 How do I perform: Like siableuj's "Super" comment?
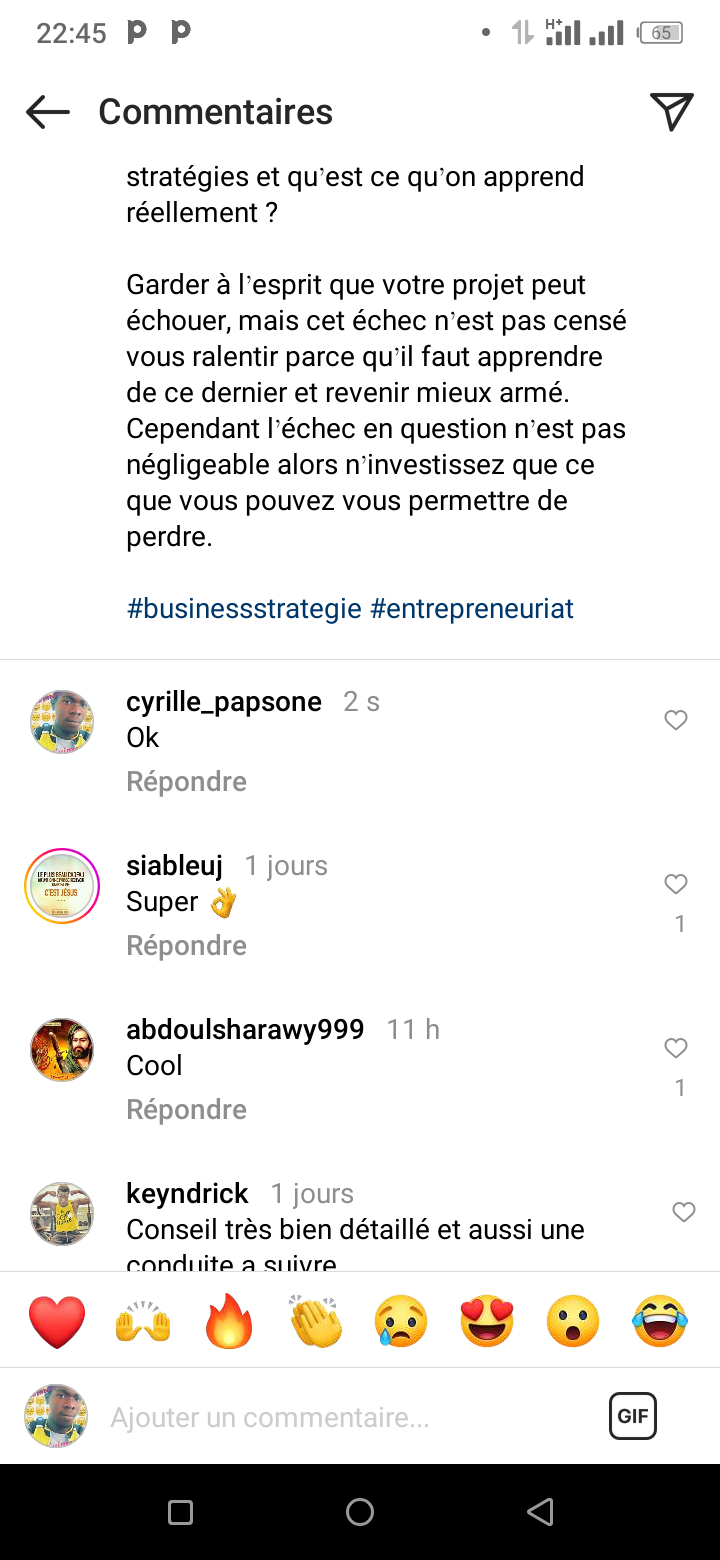[x=676, y=884]
